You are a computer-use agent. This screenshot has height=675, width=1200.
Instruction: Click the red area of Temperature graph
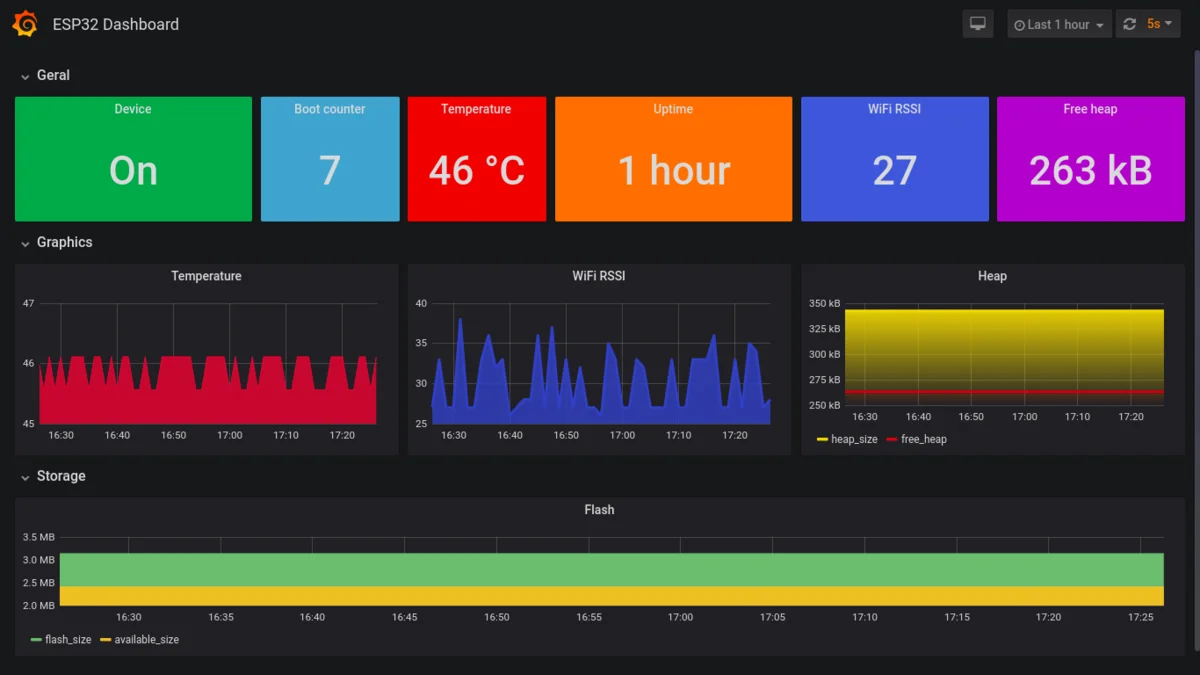coord(208,405)
